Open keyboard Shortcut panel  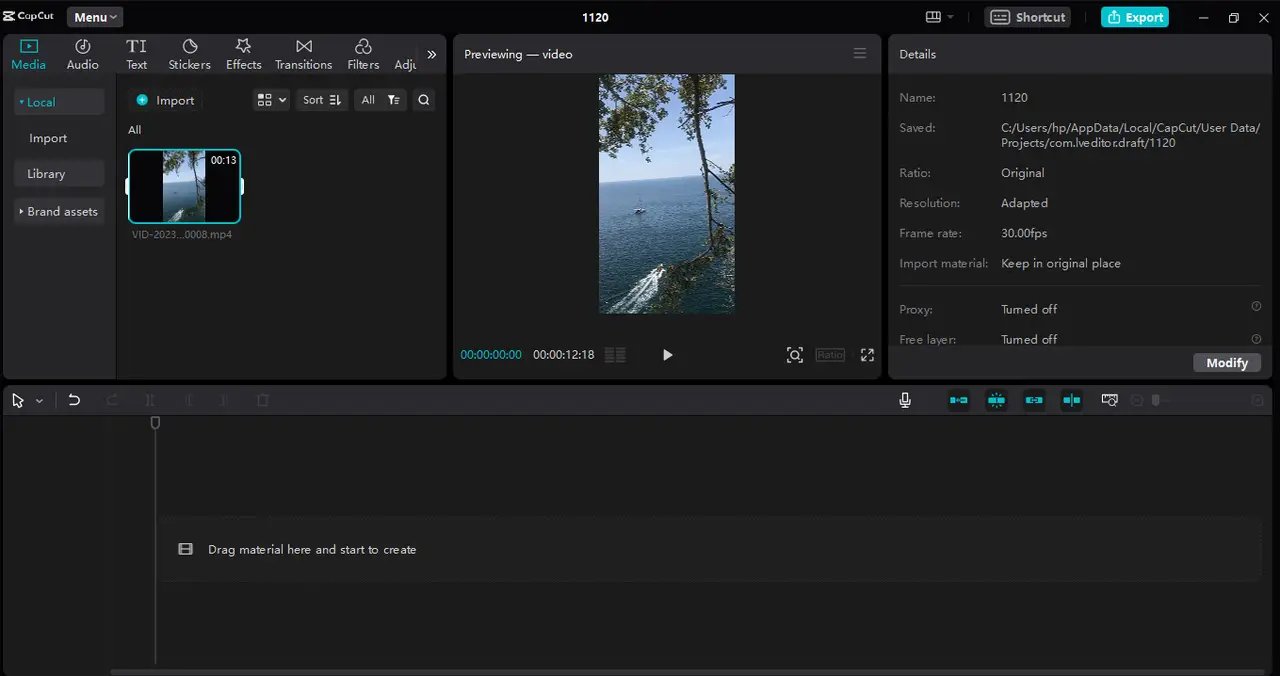(1028, 17)
